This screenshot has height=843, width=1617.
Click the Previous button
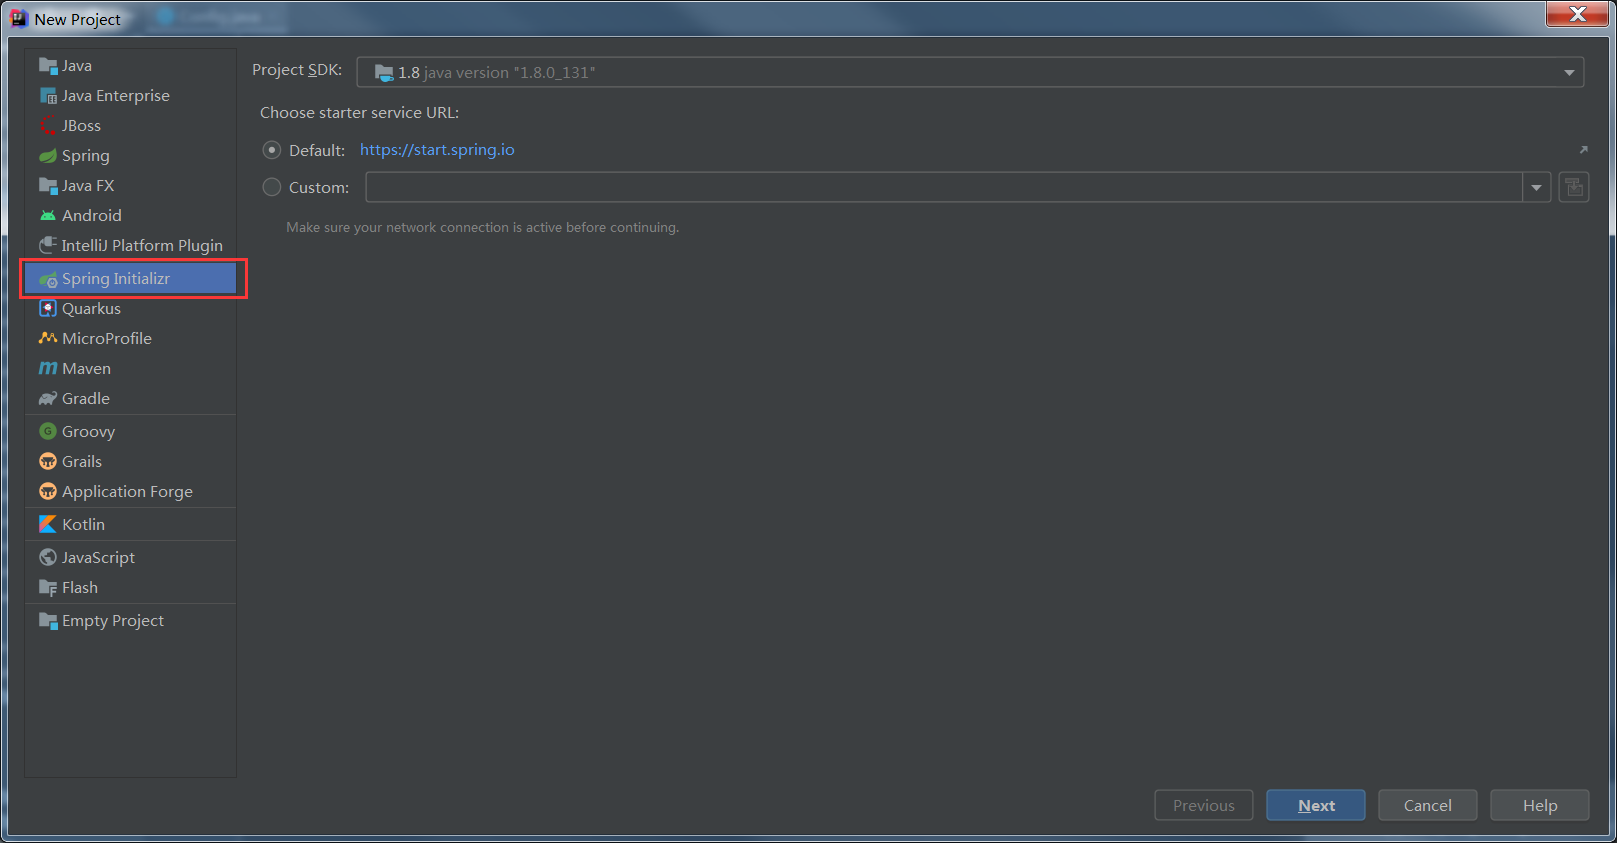point(1204,805)
